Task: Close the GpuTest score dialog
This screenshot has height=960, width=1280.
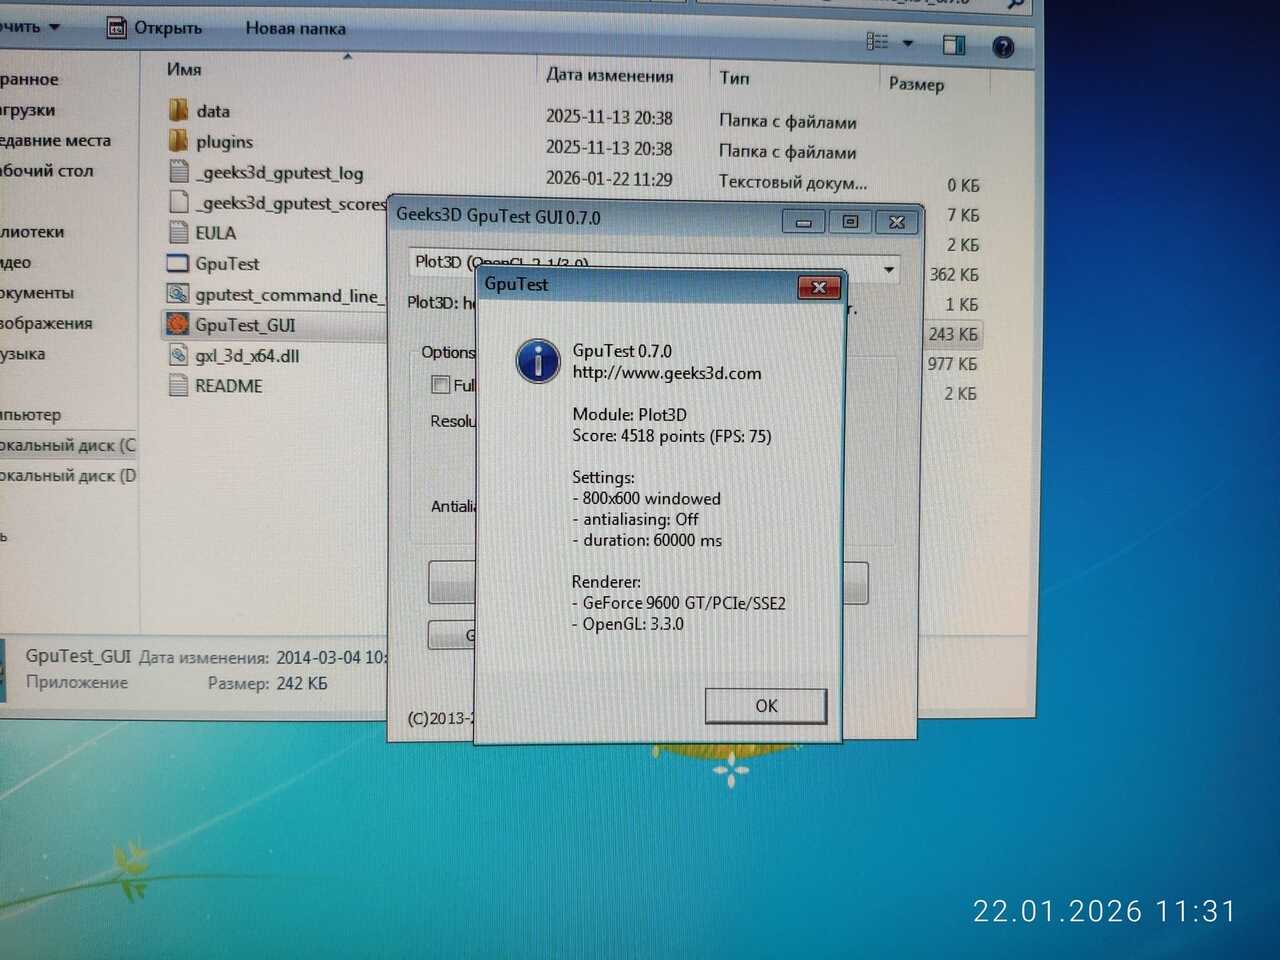Action: pos(819,287)
